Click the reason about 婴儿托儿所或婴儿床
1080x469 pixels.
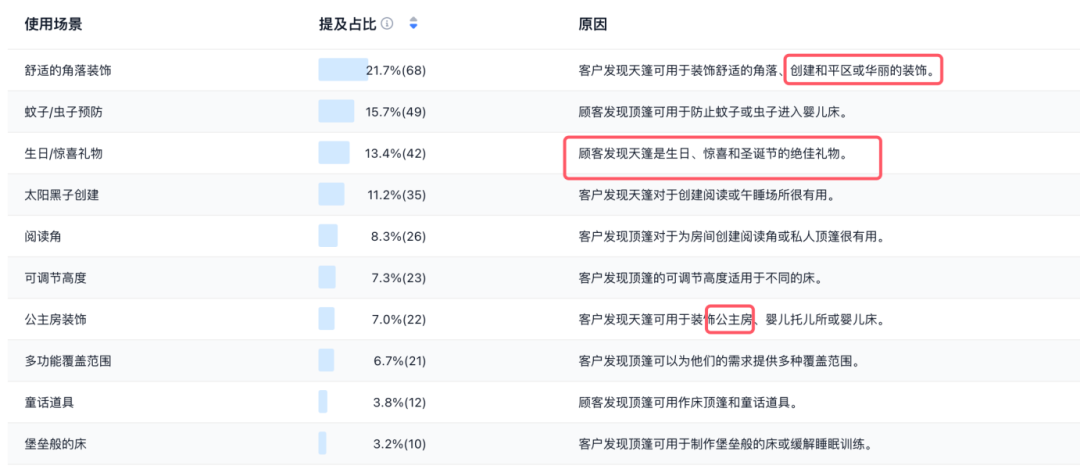[x=731, y=320]
